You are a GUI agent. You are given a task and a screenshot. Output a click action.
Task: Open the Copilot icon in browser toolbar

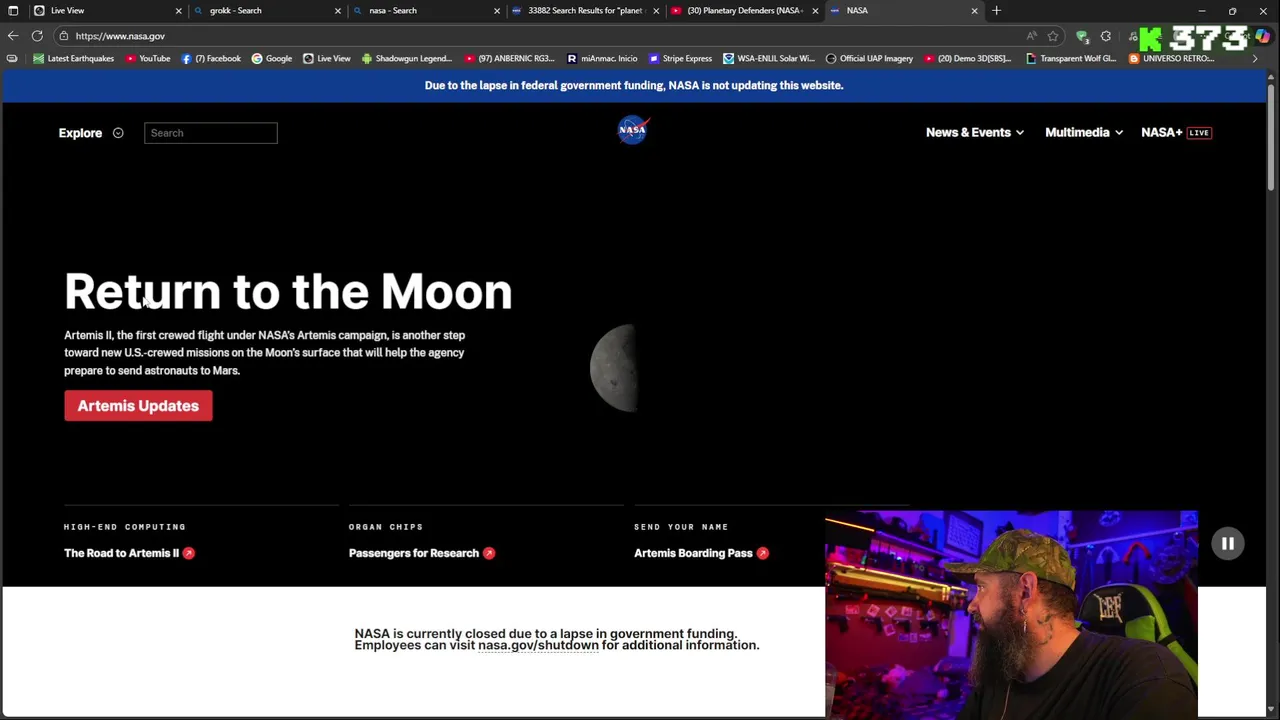[1263, 36]
